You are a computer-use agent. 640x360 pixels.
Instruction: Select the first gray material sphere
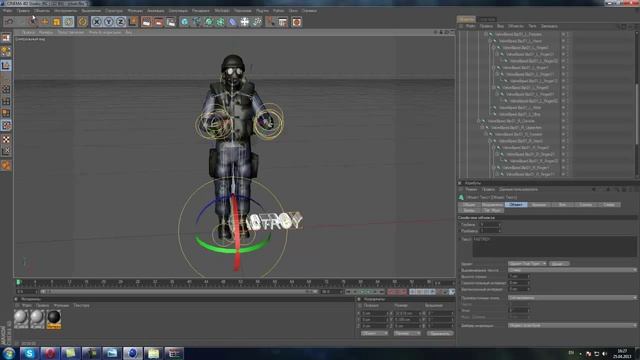[x=21, y=318]
